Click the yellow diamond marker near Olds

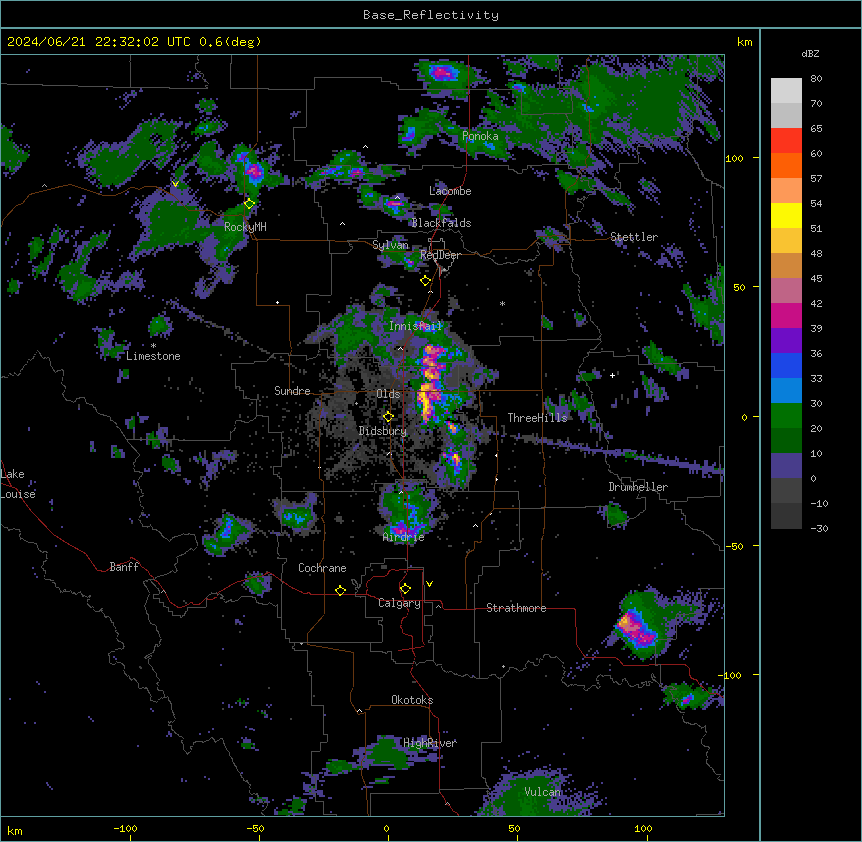[388, 417]
